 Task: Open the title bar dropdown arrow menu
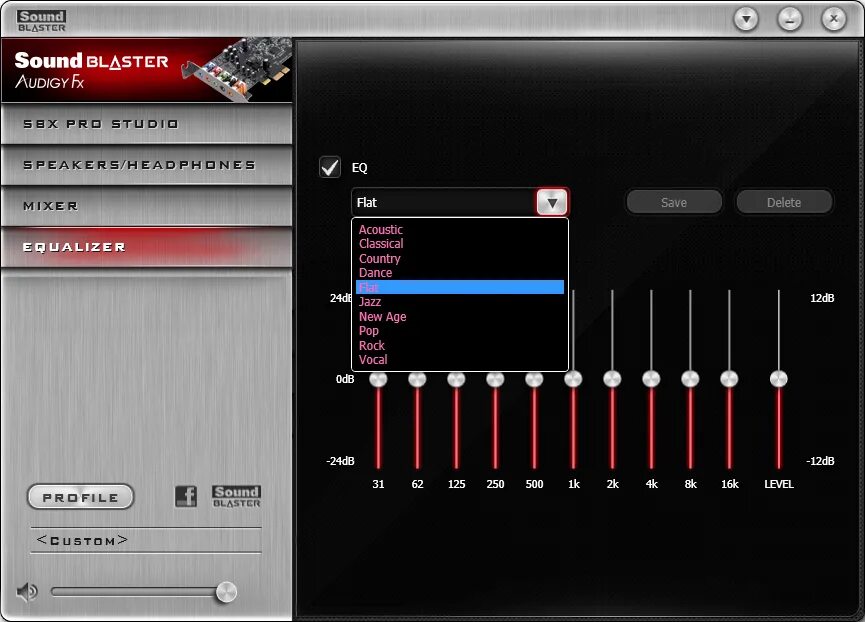pos(746,20)
